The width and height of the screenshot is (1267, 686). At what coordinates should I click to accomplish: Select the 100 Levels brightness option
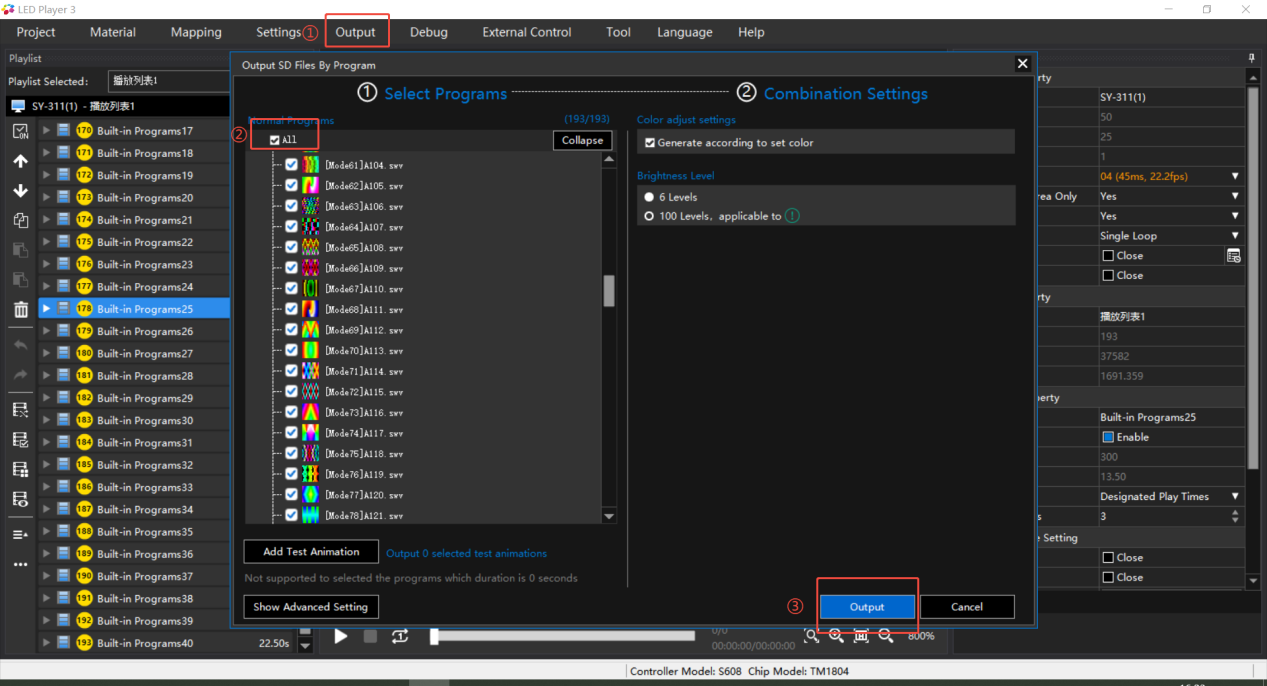[649, 216]
